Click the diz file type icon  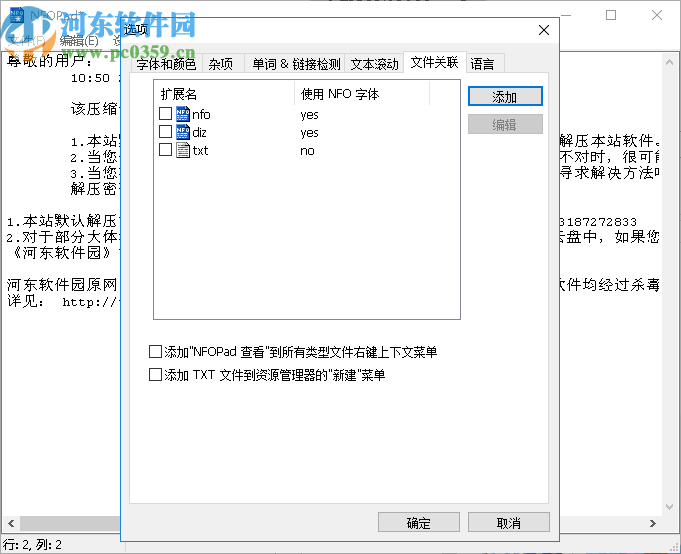[x=183, y=132]
